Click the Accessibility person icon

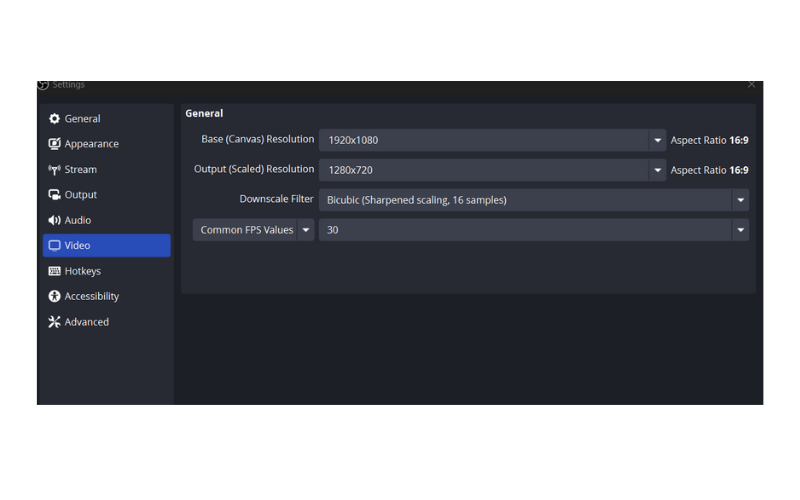tap(54, 296)
